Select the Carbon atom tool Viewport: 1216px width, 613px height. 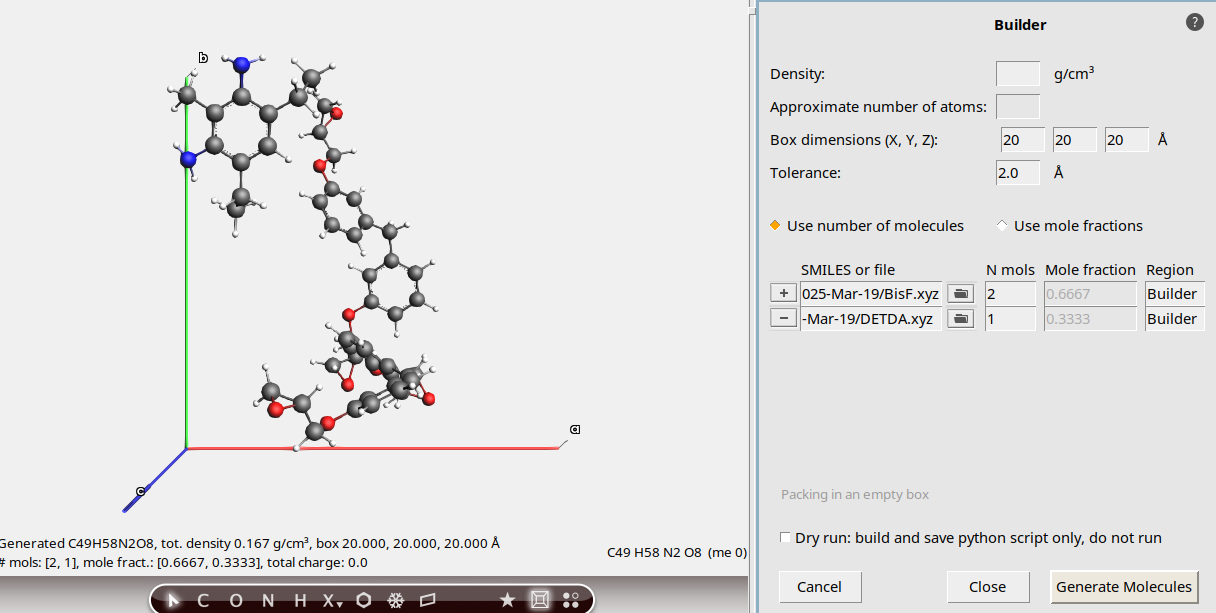pos(202,600)
